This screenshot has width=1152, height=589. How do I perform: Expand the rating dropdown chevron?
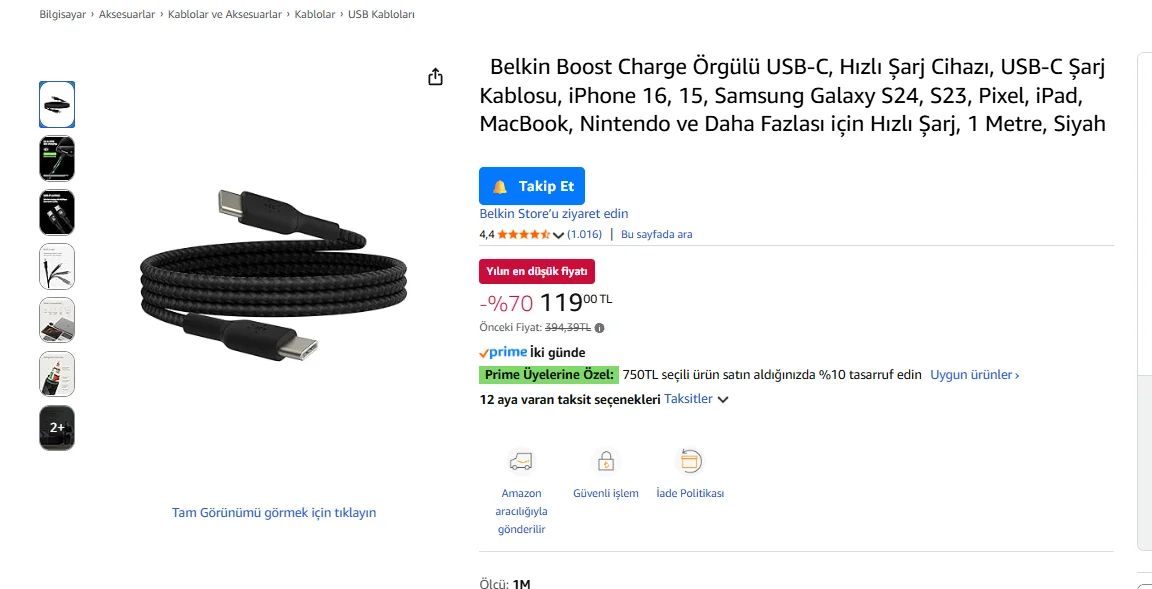click(x=558, y=236)
